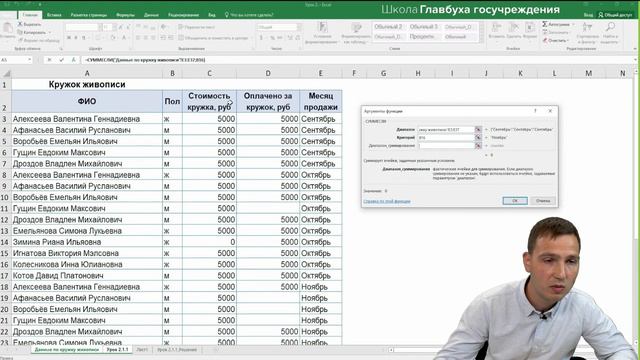Click the collapse-dialog icon beside Диапазон_суммирования field
This screenshot has height=360, width=640.
click(478, 146)
